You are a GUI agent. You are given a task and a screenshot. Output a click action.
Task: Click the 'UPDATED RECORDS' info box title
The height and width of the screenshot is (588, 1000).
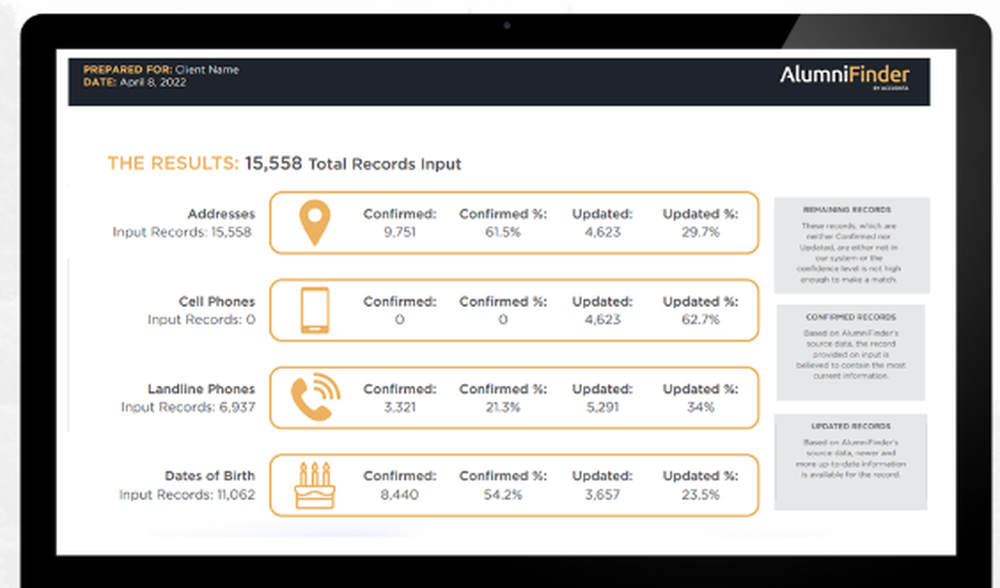click(x=851, y=426)
